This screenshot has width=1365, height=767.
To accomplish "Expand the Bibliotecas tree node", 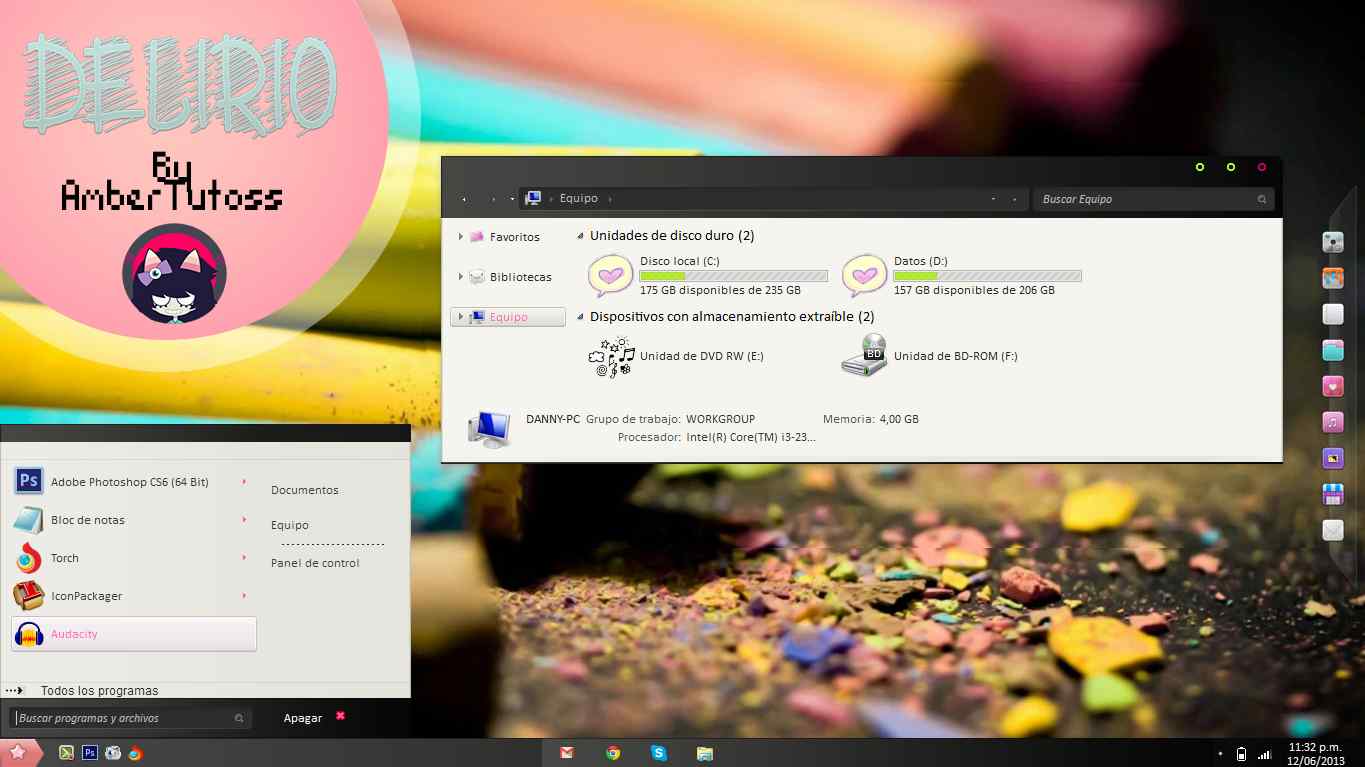I will 461,277.
